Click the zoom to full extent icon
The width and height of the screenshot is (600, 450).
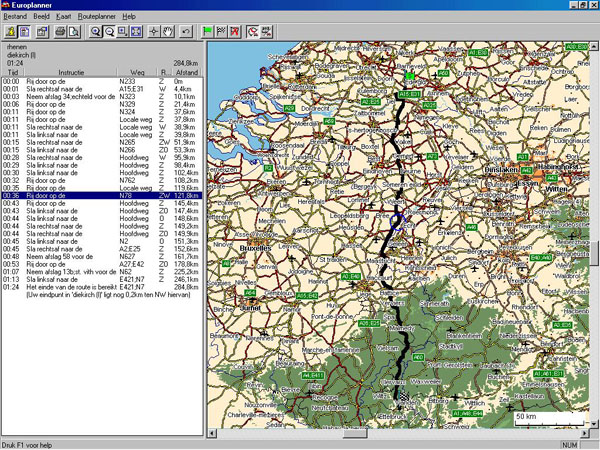[x=135, y=32]
